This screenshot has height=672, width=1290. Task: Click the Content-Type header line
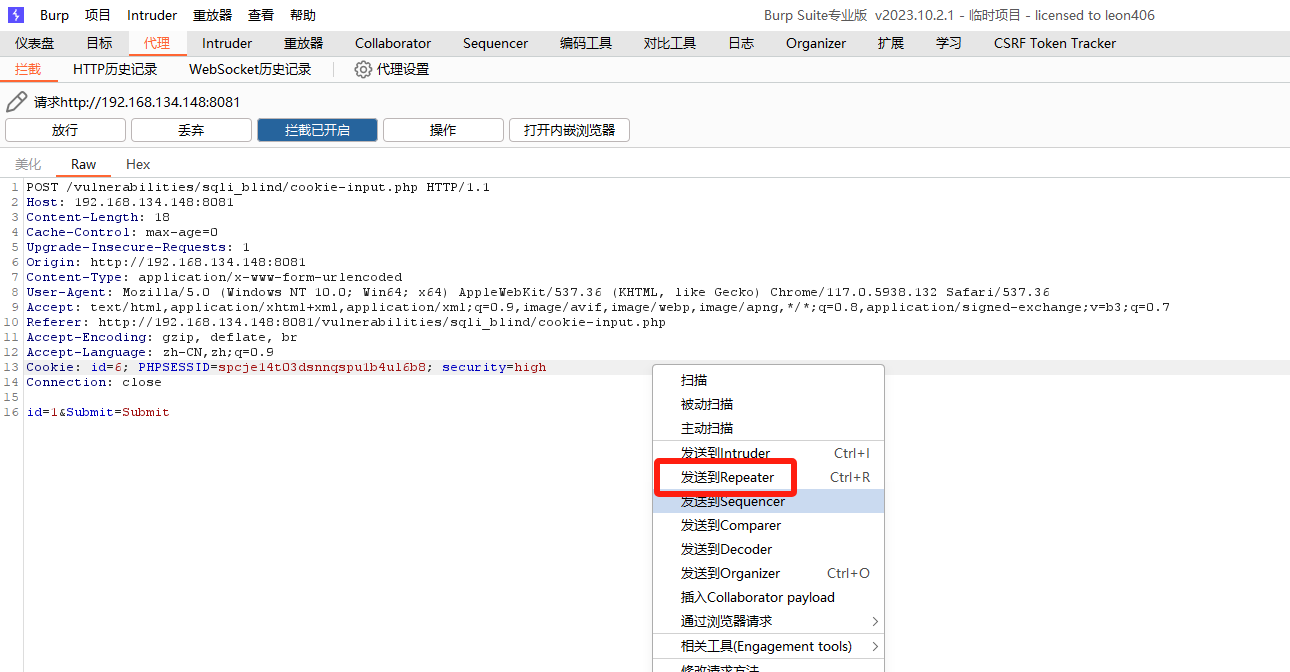tap(214, 277)
